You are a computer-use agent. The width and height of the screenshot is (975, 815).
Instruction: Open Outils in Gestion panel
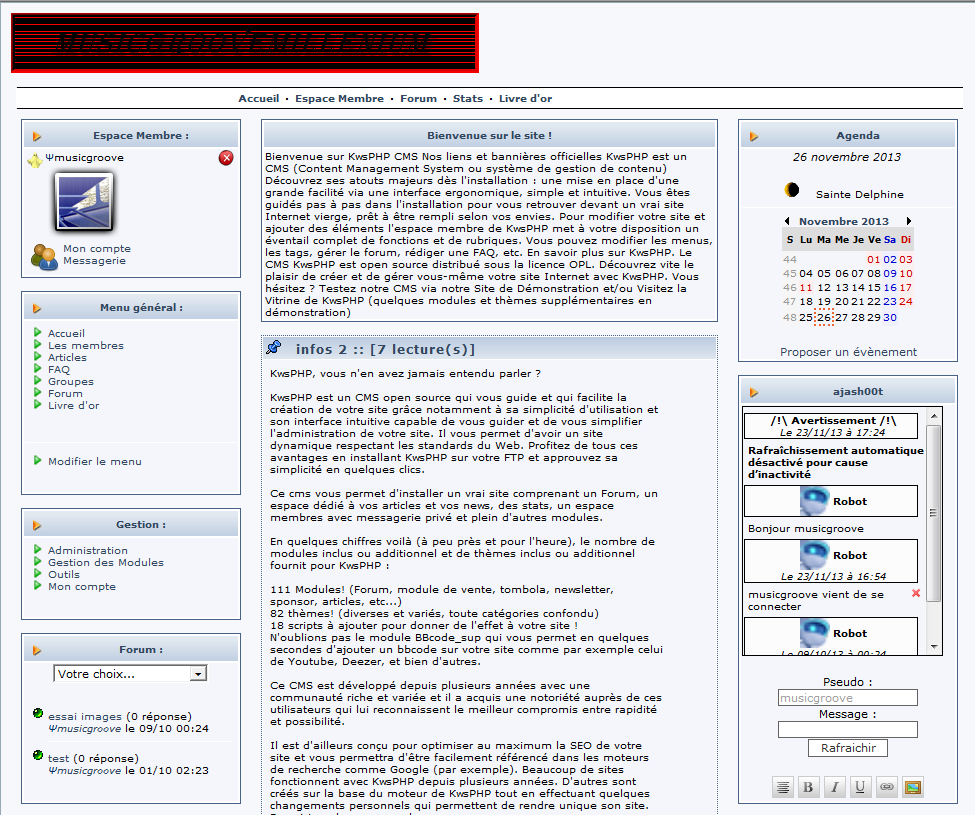coord(64,574)
